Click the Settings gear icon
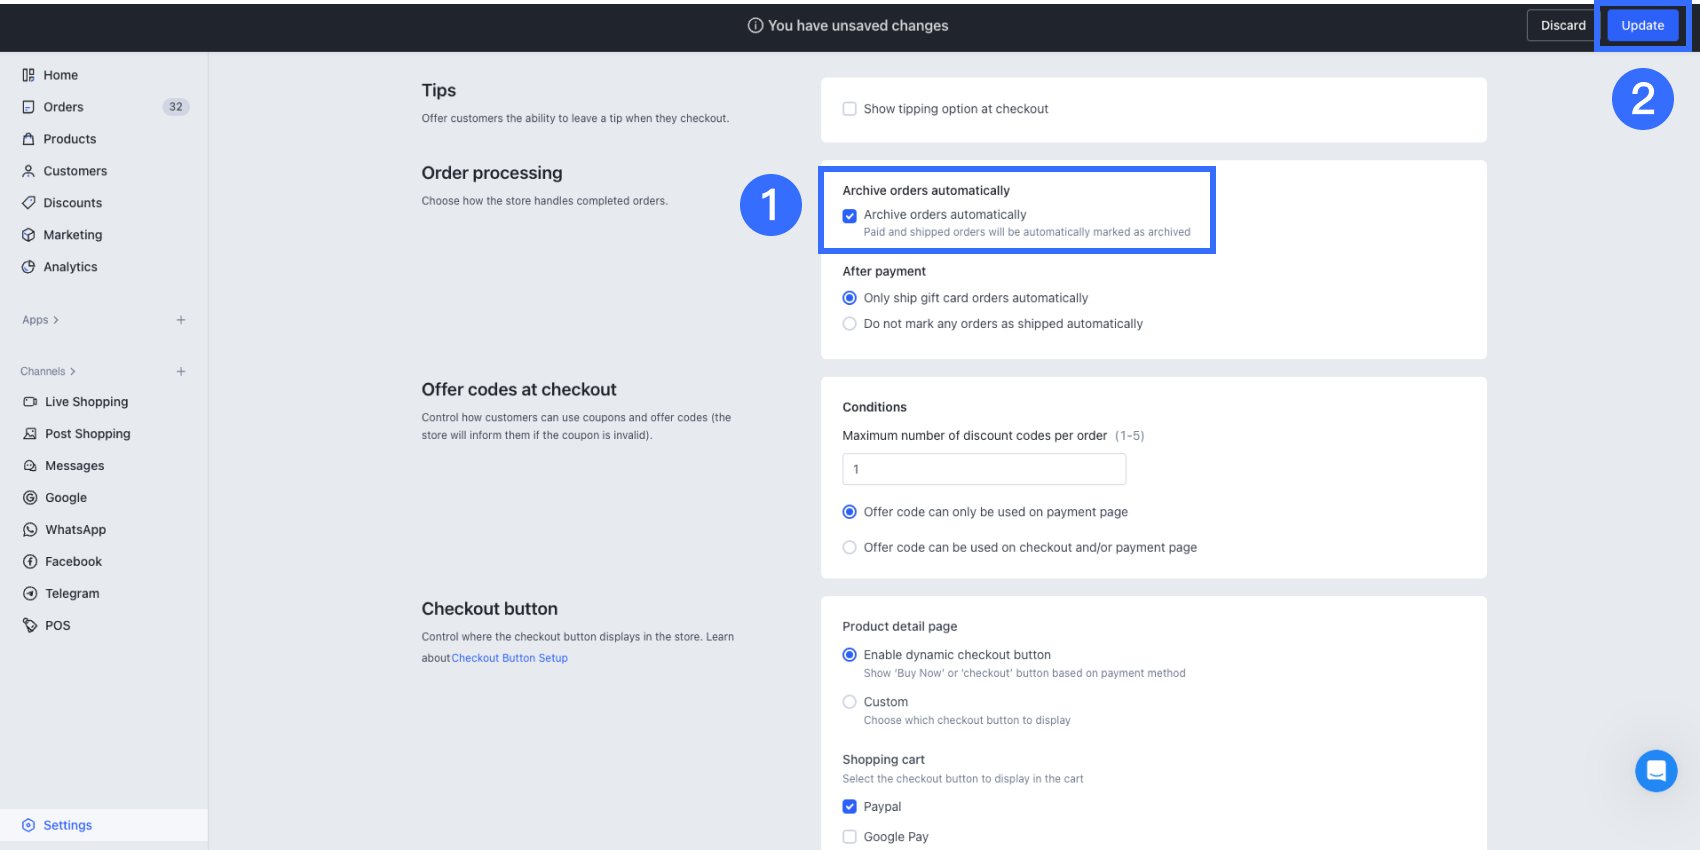The width and height of the screenshot is (1700, 850). point(28,825)
